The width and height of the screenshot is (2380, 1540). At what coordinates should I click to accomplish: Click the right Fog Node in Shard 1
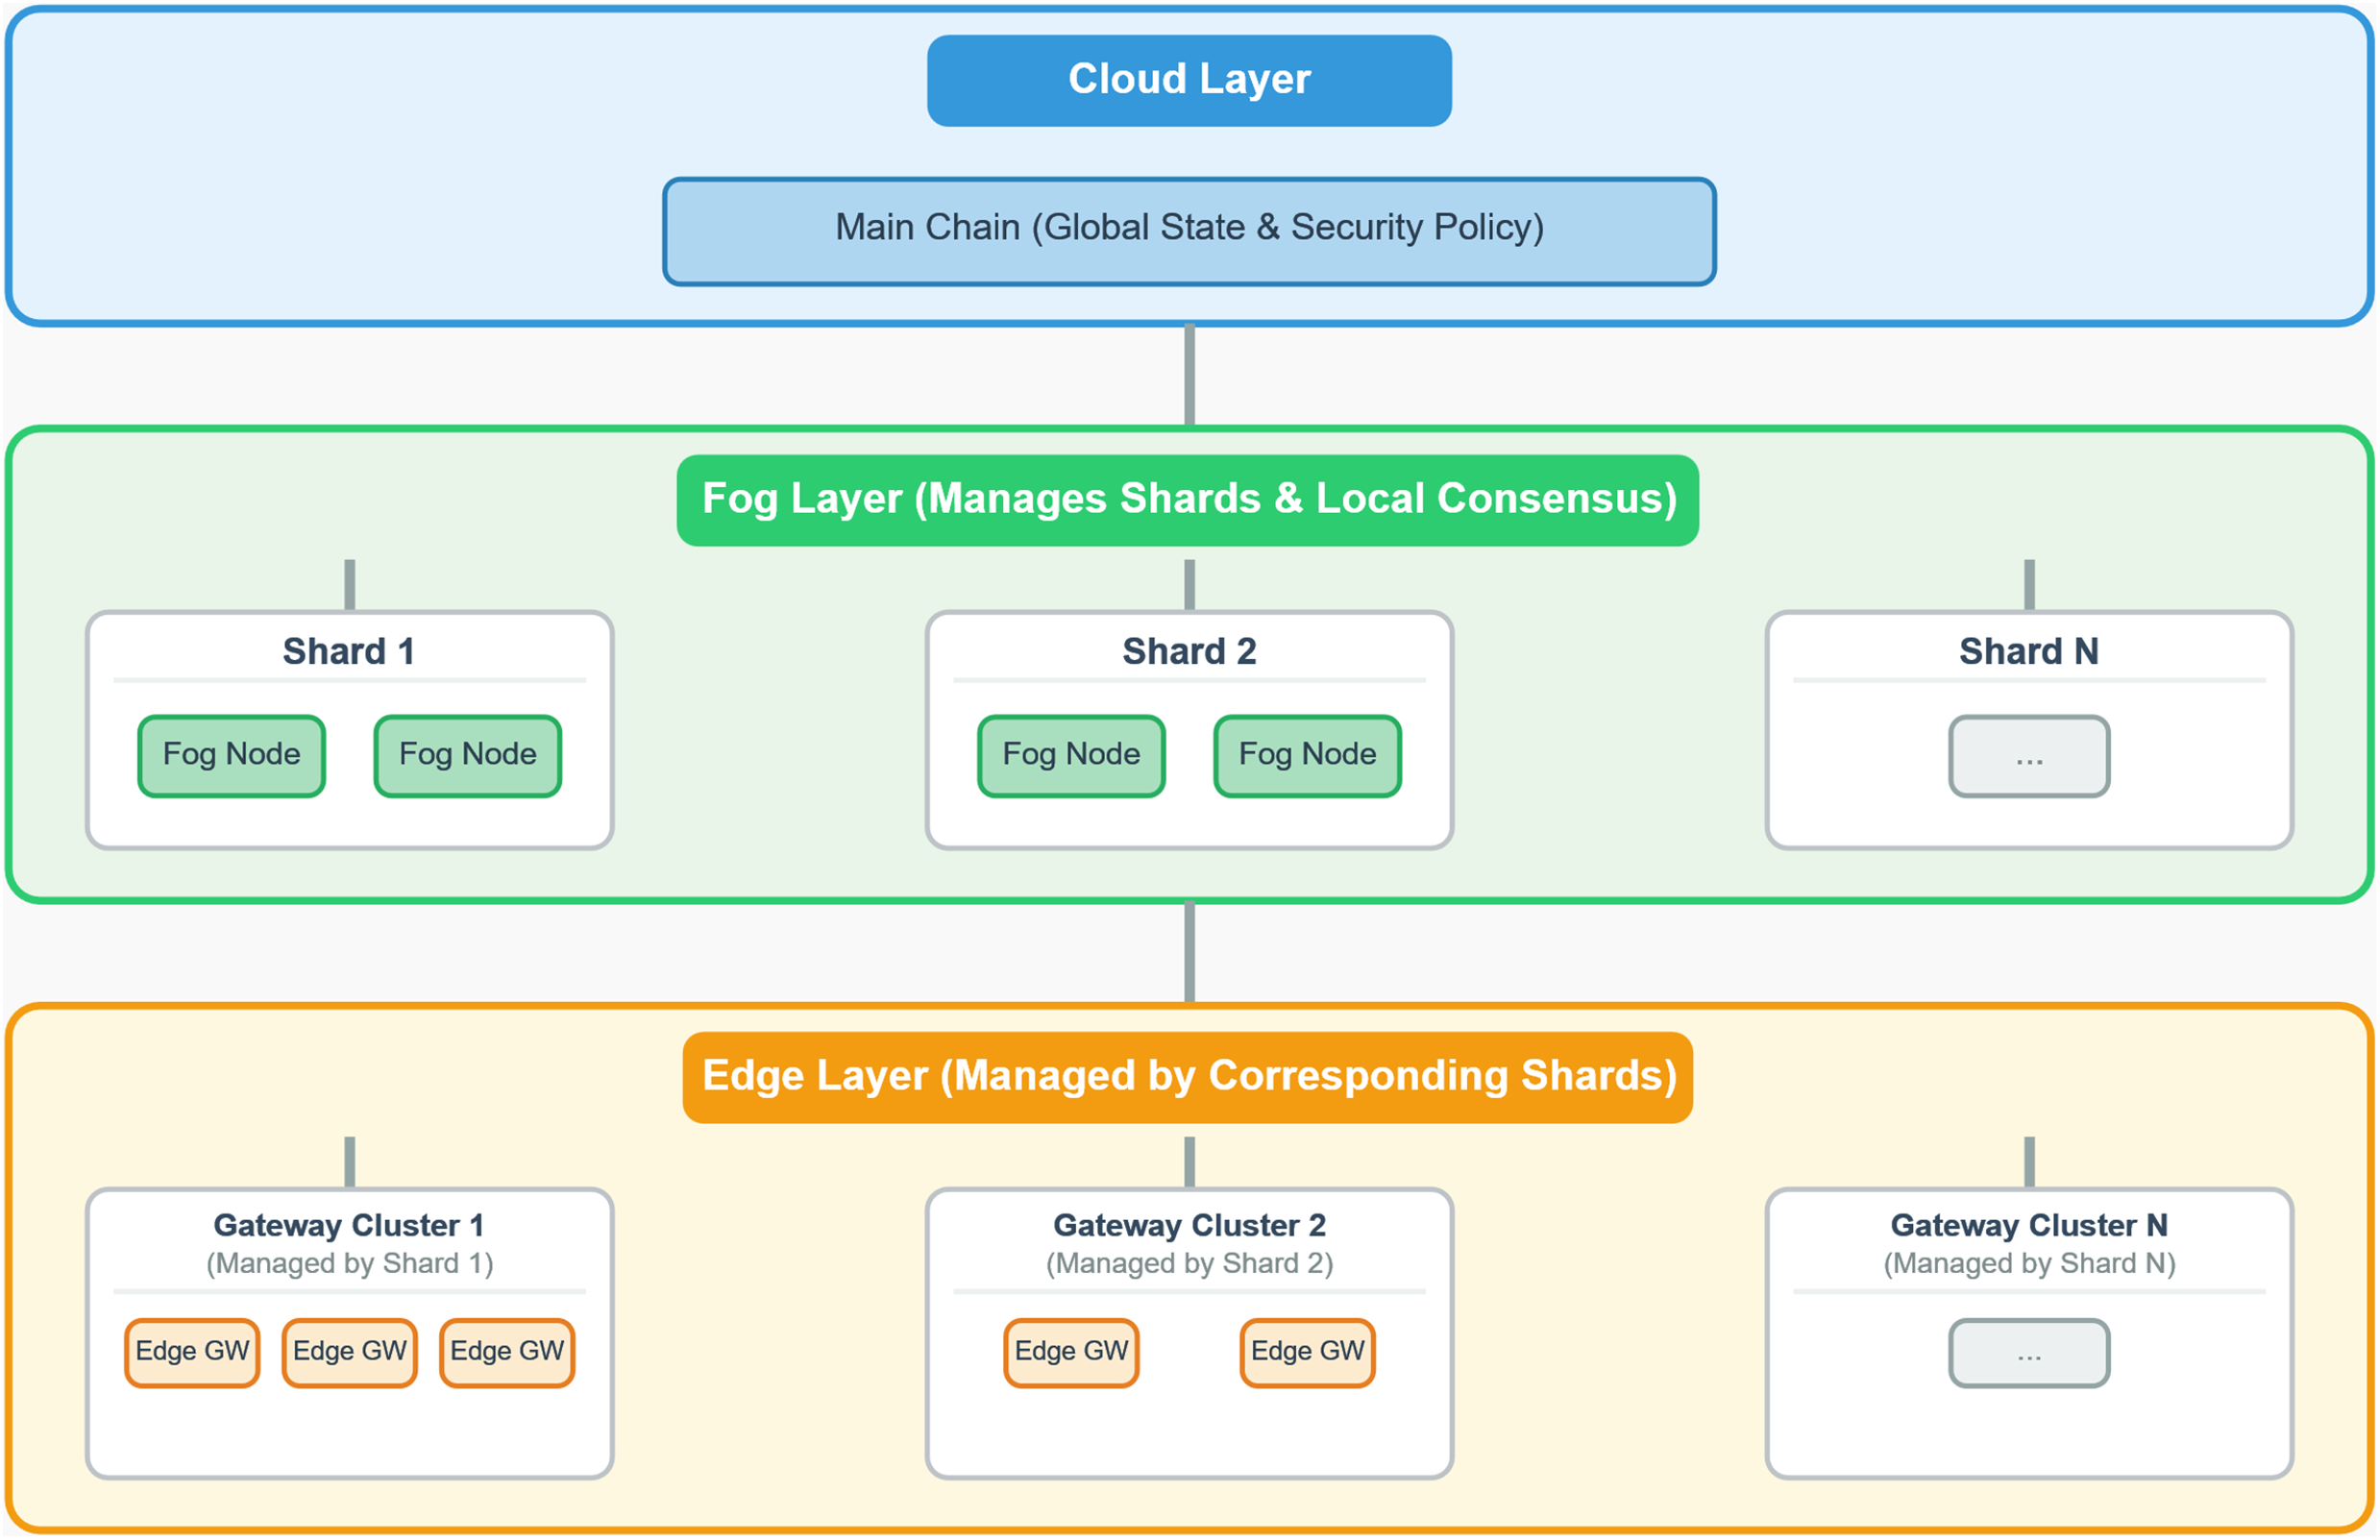(467, 755)
